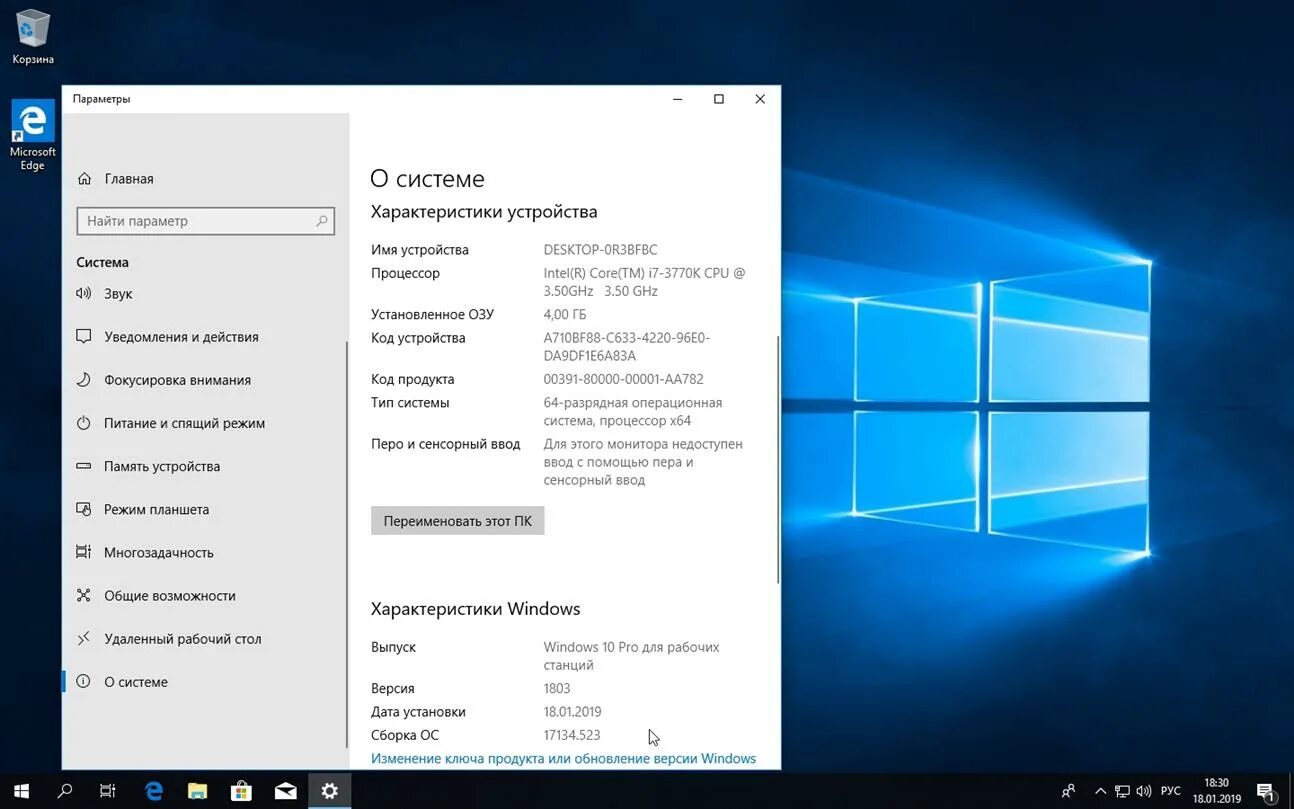
Task: Click the icon beside Уведомления и действия
Action: (x=84, y=337)
